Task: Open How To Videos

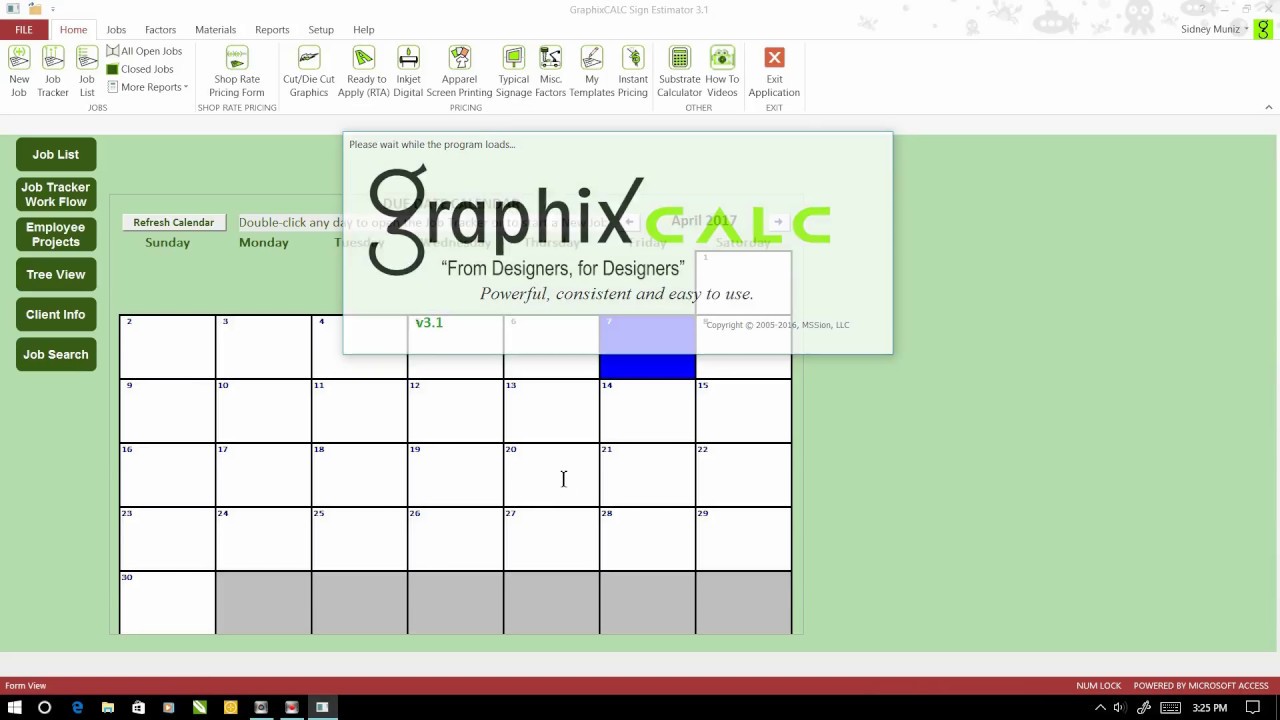Action: [x=722, y=72]
